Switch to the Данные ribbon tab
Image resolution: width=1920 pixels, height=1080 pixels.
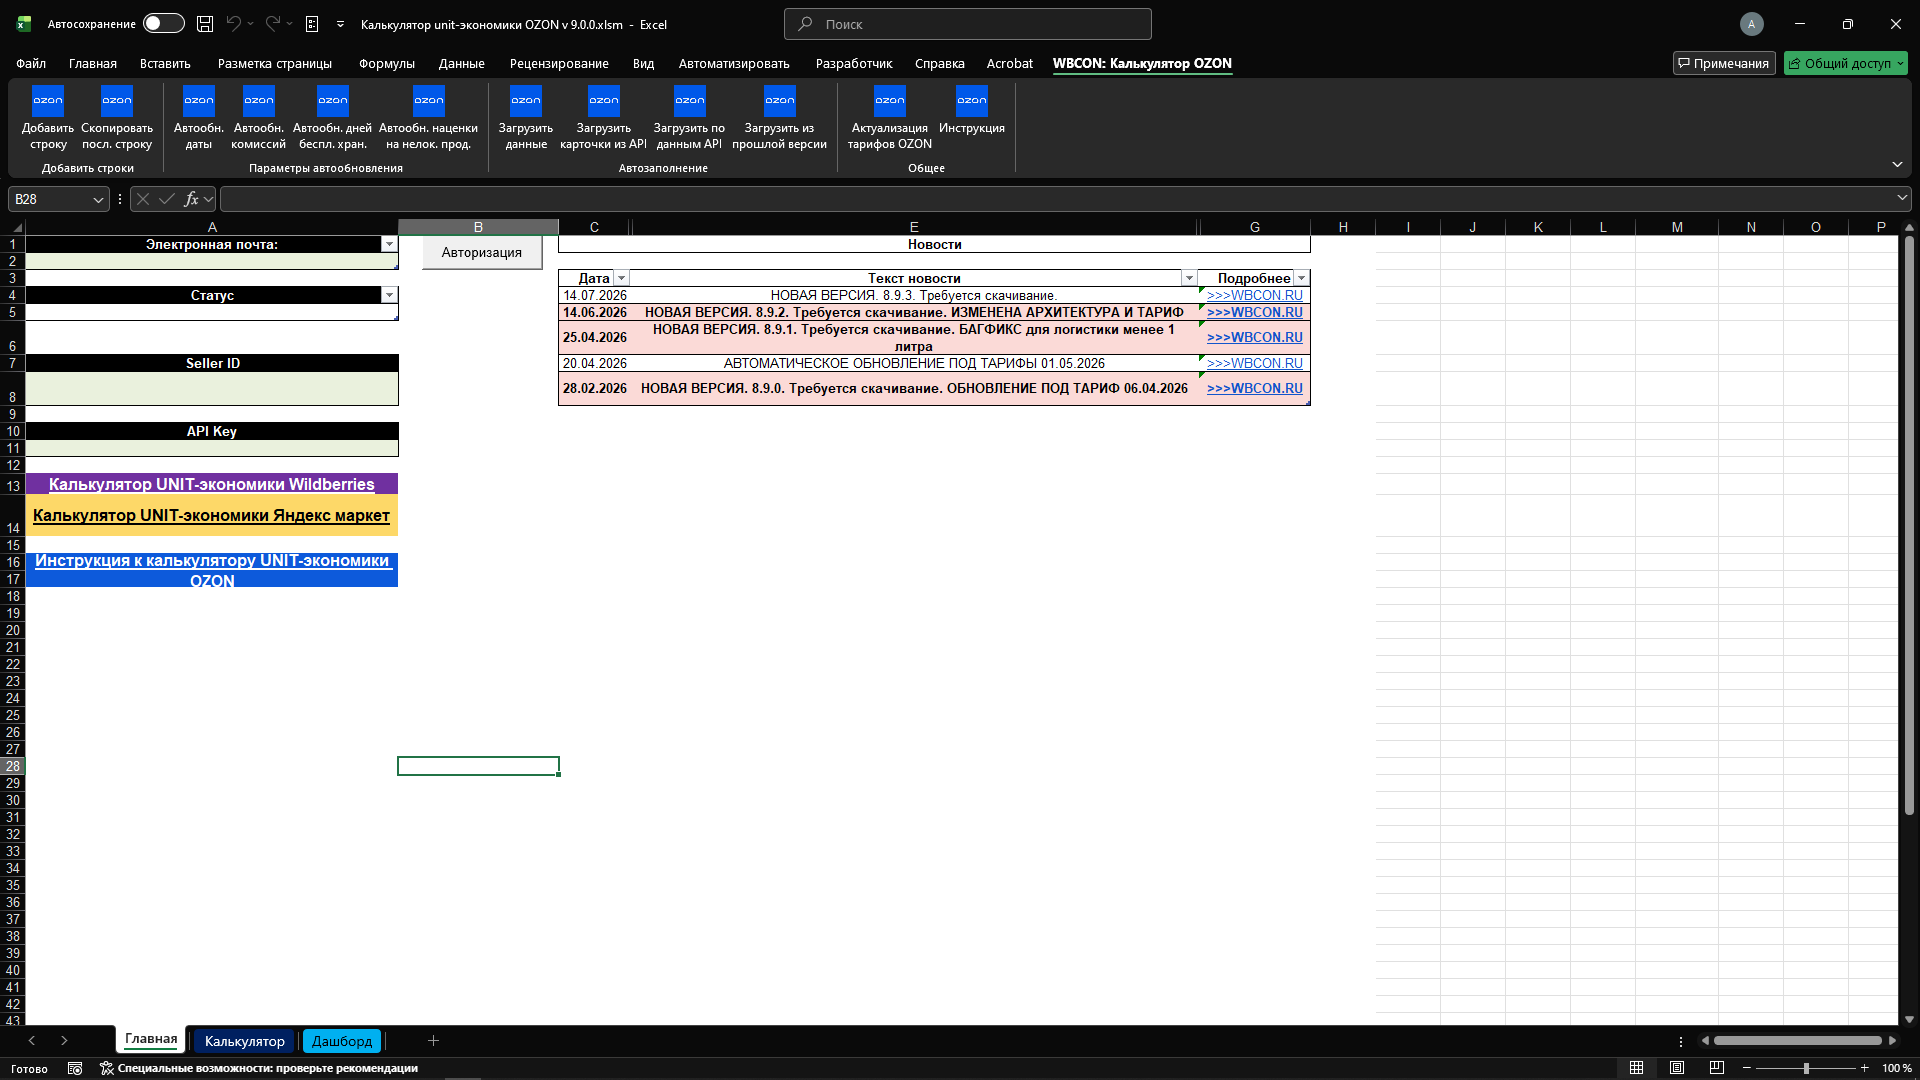tap(462, 63)
